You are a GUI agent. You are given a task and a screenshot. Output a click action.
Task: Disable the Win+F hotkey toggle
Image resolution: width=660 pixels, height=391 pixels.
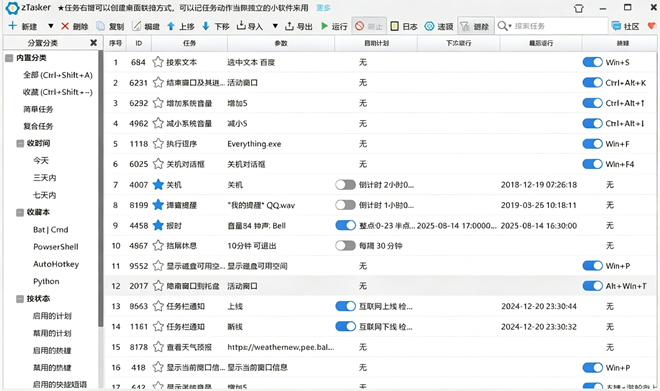pyautogui.click(x=592, y=144)
